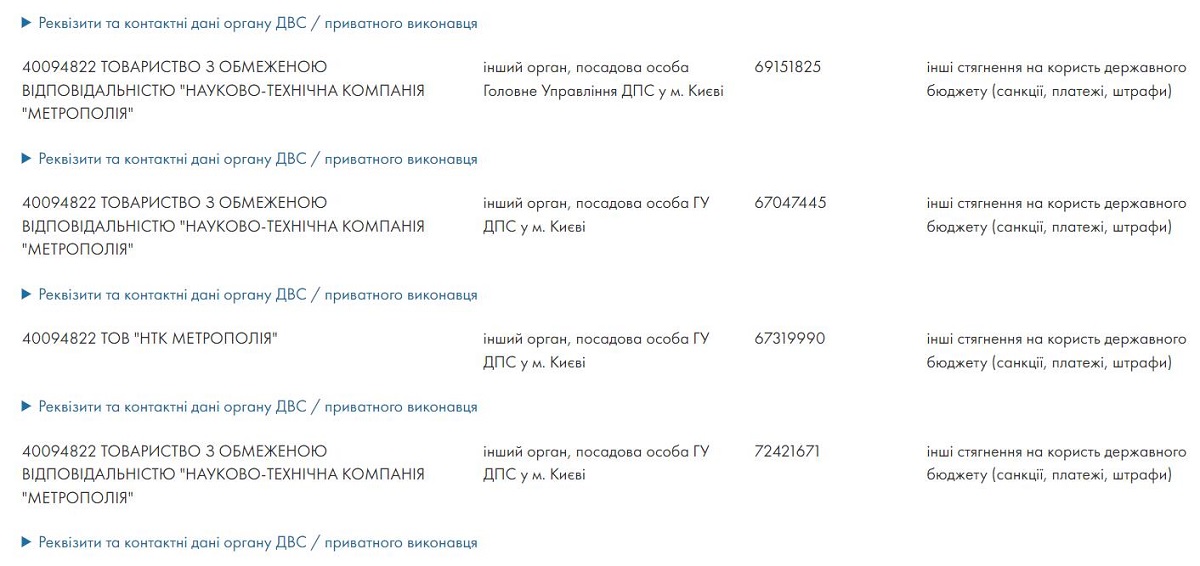The width and height of the screenshot is (1200, 566).
Task: Select enforcement number 72421671
Action: point(787,451)
